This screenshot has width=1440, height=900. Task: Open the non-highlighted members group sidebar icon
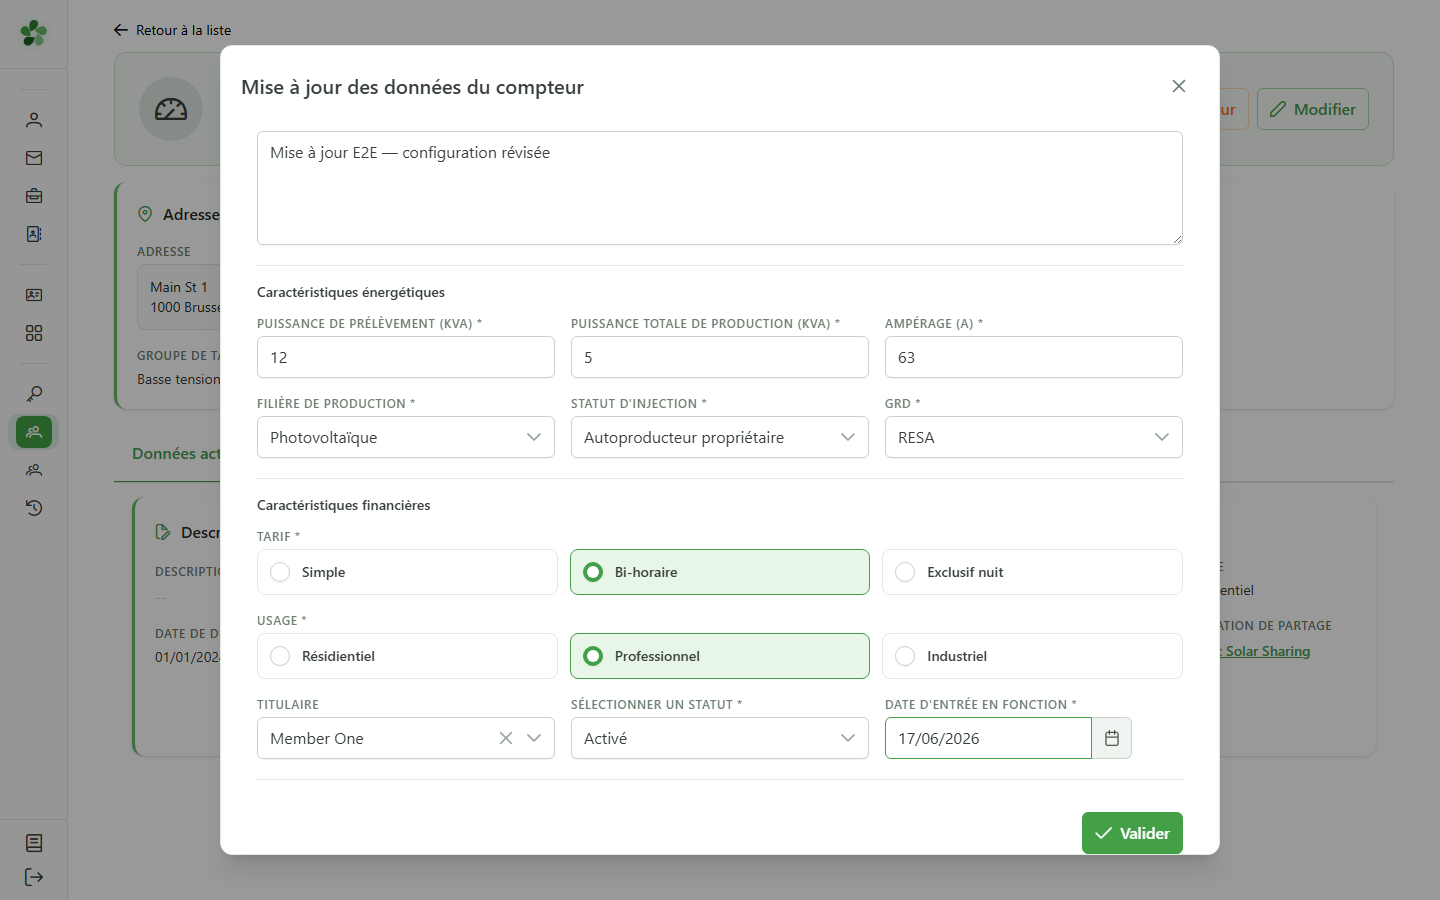34,470
